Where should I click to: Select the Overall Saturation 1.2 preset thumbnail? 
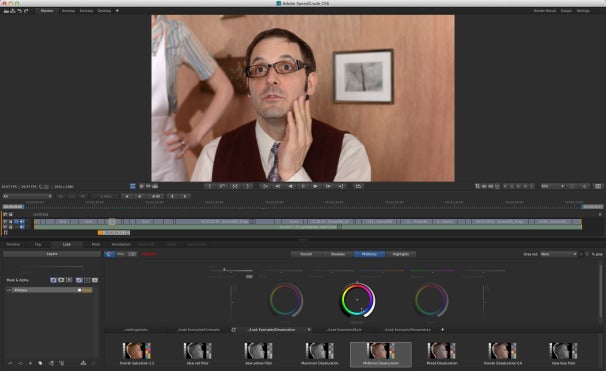coord(137,351)
